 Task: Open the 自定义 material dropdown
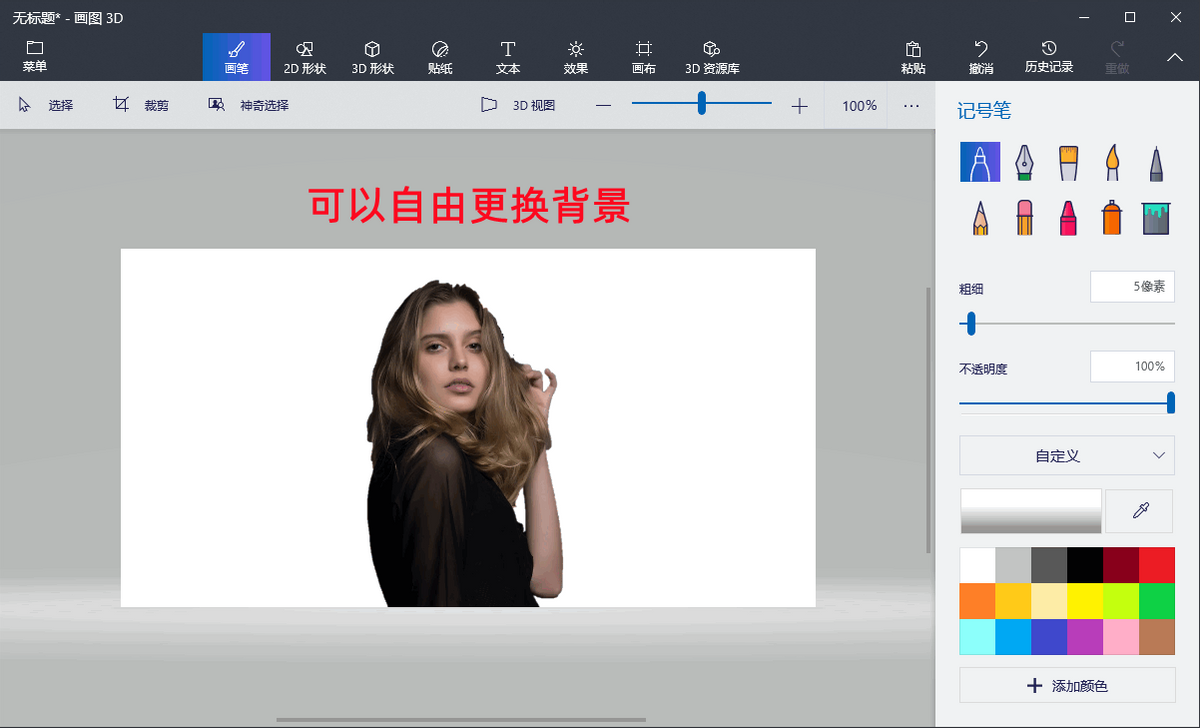click(x=1067, y=456)
